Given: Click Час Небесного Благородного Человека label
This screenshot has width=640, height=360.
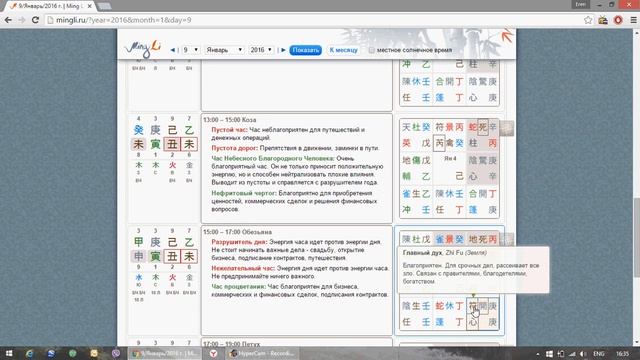Looking at the screenshot, I should tap(273, 158).
